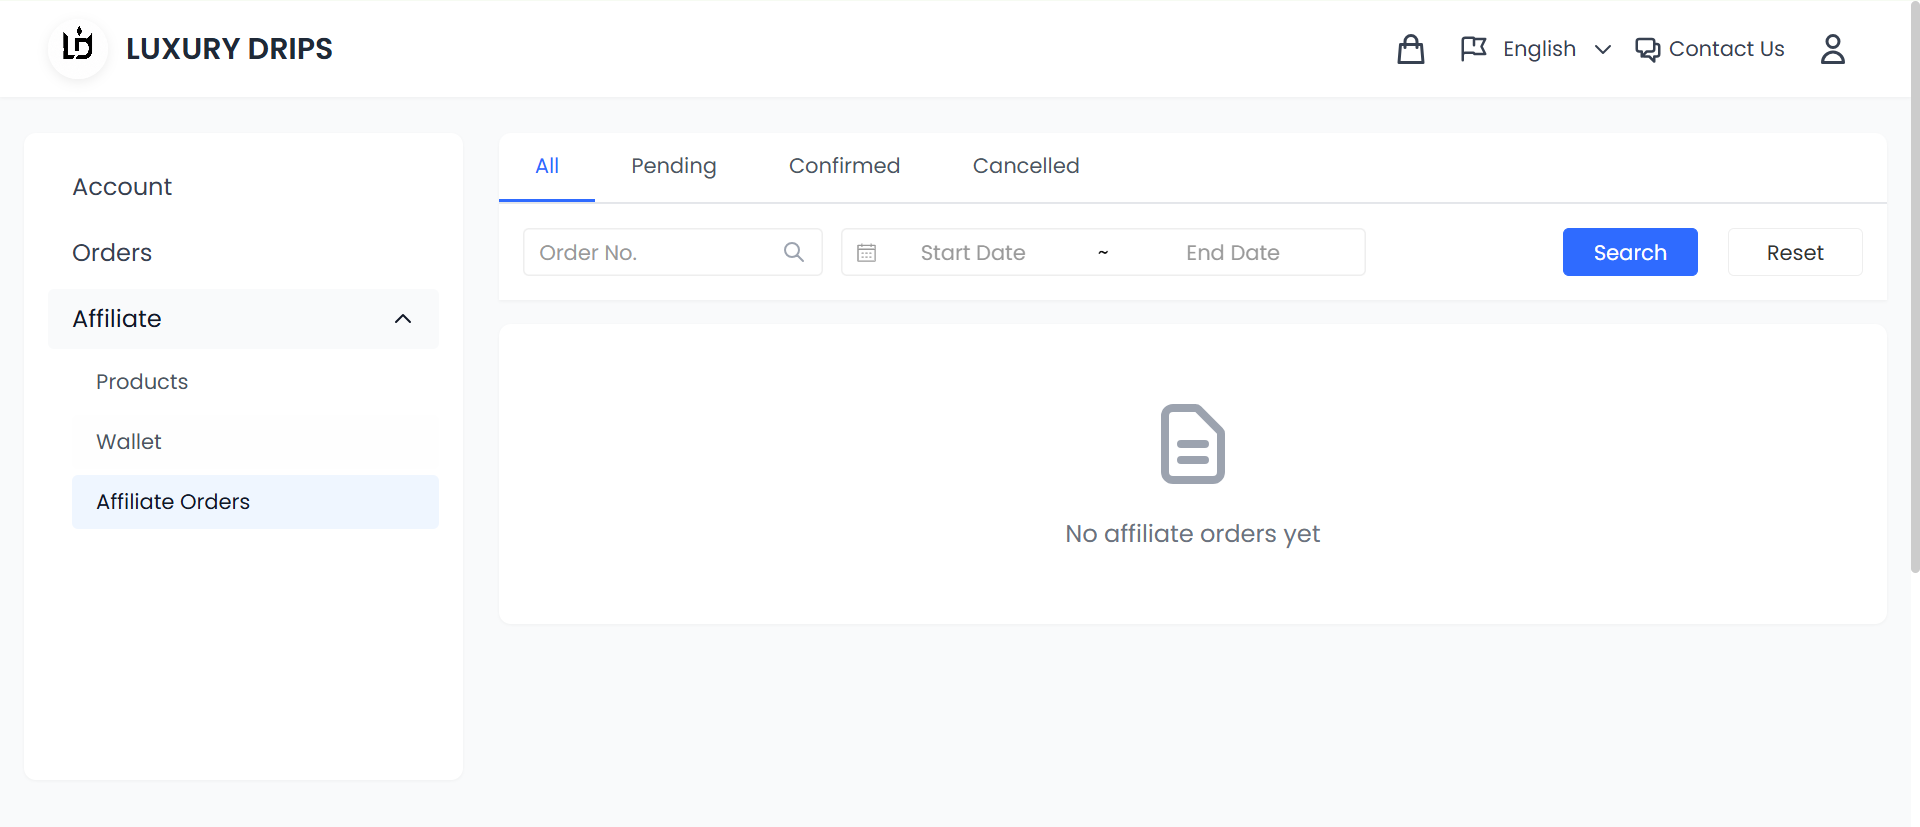The image size is (1920, 827).
Task: Click the magnifier icon in Order No. field
Action: (x=794, y=252)
